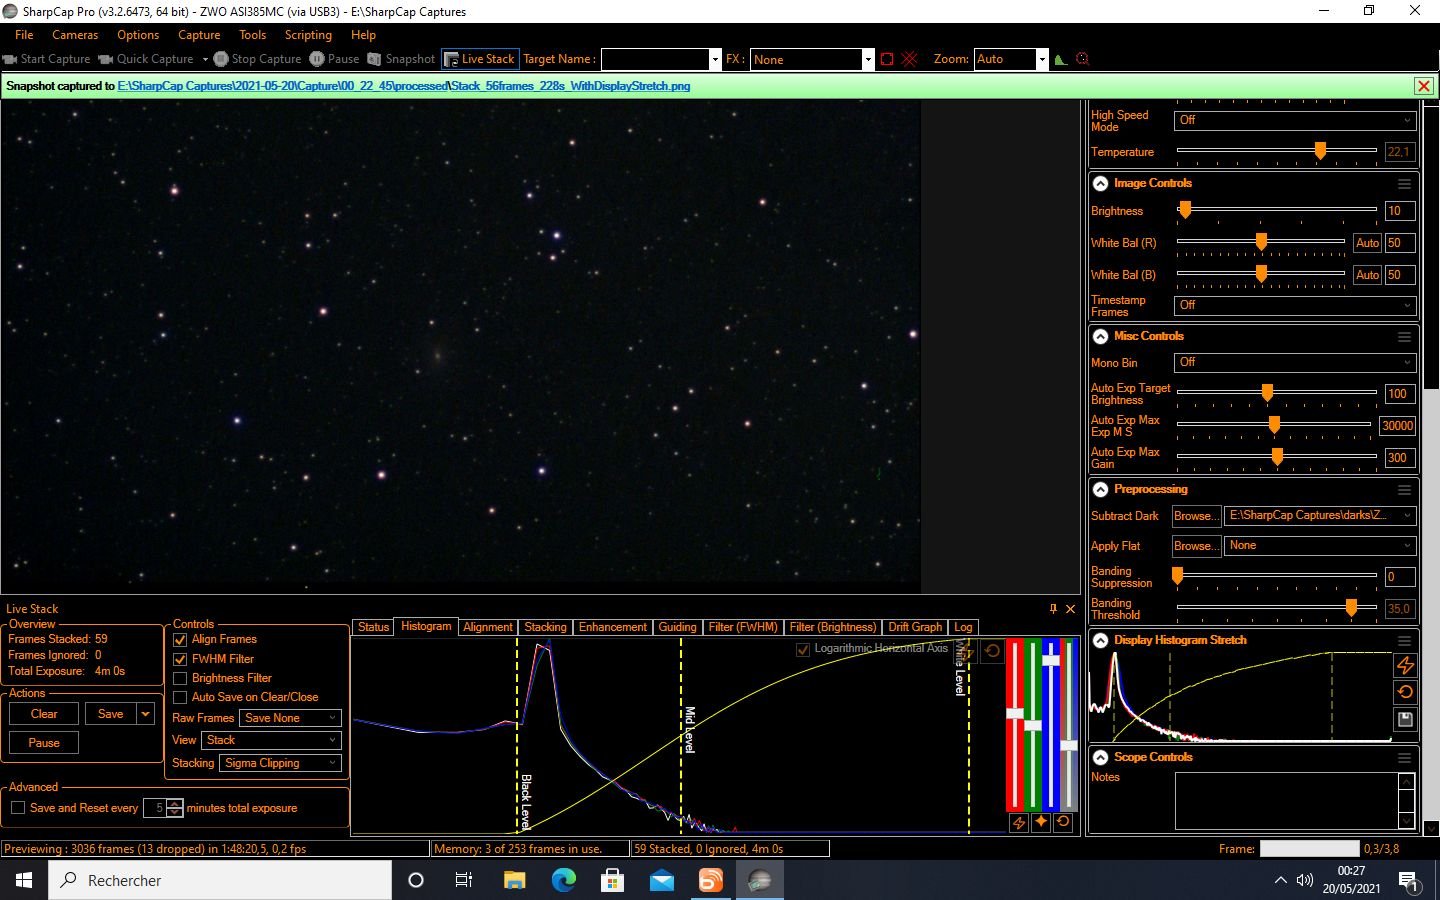Dismiss the green snapshot notification bar
The height and width of the screenshot is (900, 1440).
pyautogui.click(x=1424, y=86)
